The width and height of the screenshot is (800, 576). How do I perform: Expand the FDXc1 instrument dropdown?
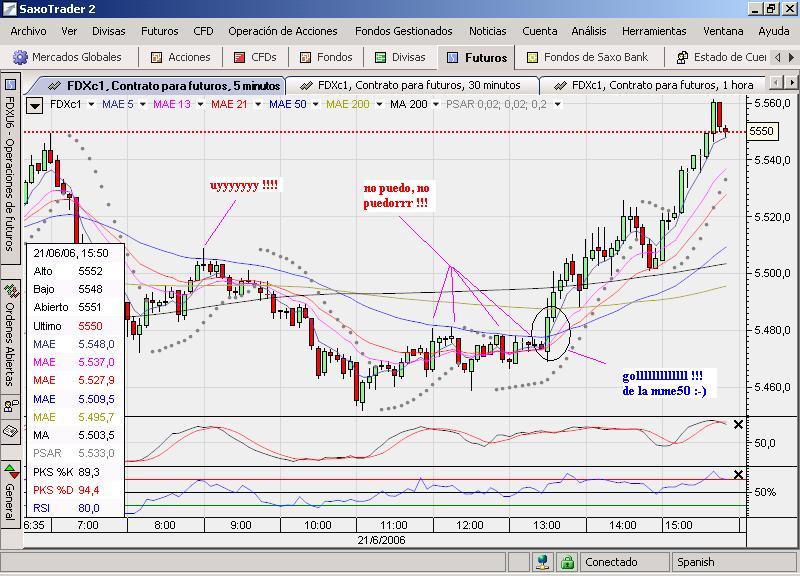pos(91,105)
